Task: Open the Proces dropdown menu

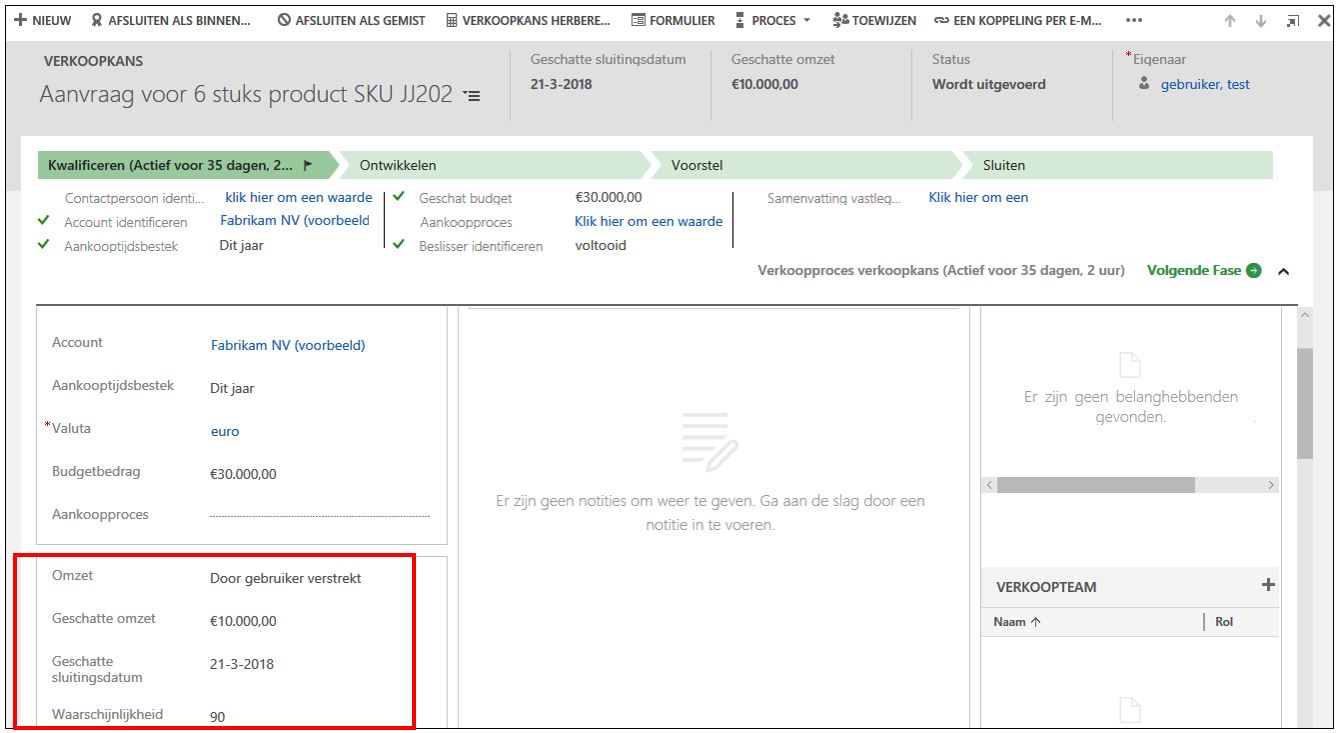Action: [x=773, y=20]
